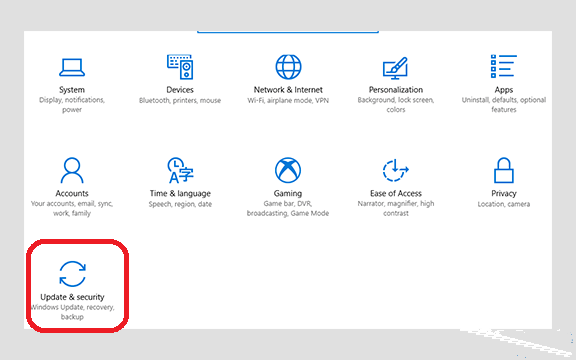This screenshot has width=576, height=360.
Task: Open the Update & security arrows icon
Action: click(72, 274)
